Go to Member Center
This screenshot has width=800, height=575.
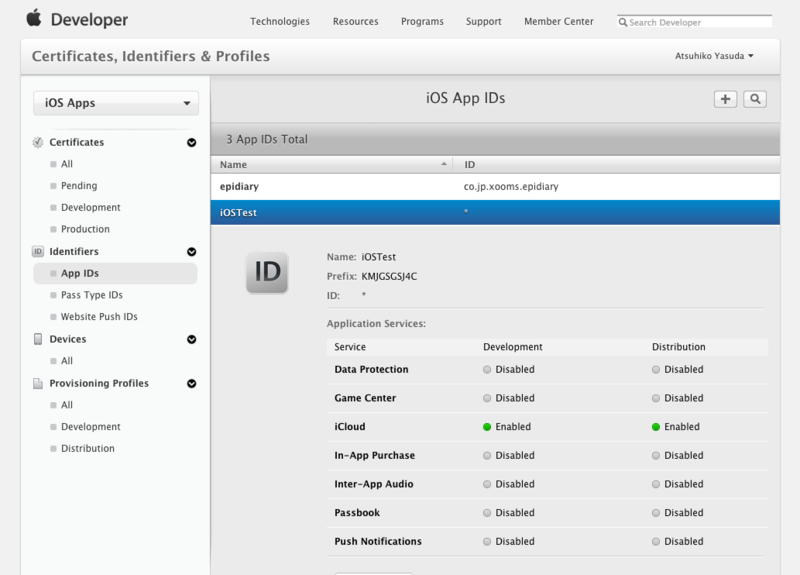(559, 21)
